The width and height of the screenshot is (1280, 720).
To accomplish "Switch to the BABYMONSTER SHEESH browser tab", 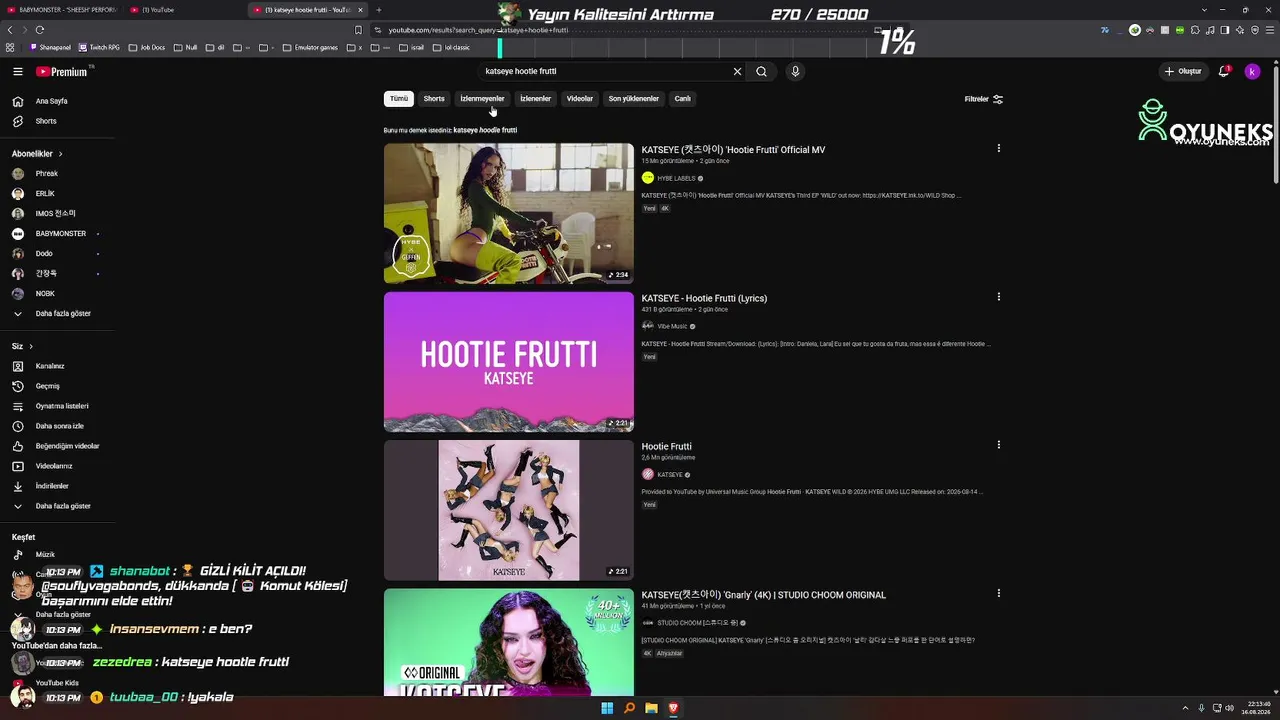I will (62, 10).
